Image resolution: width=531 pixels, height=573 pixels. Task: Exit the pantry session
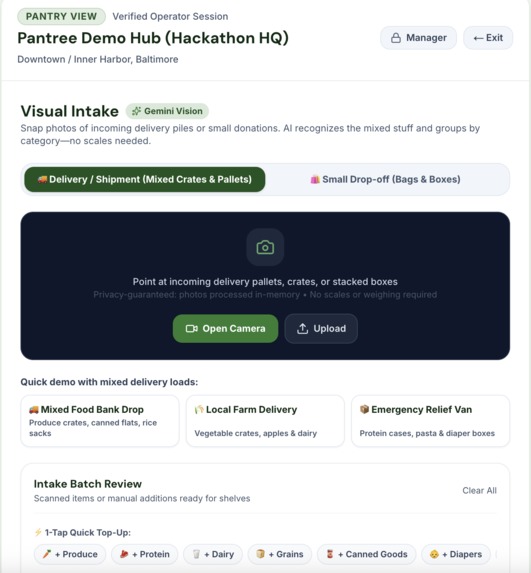pyautogui.click(x=488, y=38)
